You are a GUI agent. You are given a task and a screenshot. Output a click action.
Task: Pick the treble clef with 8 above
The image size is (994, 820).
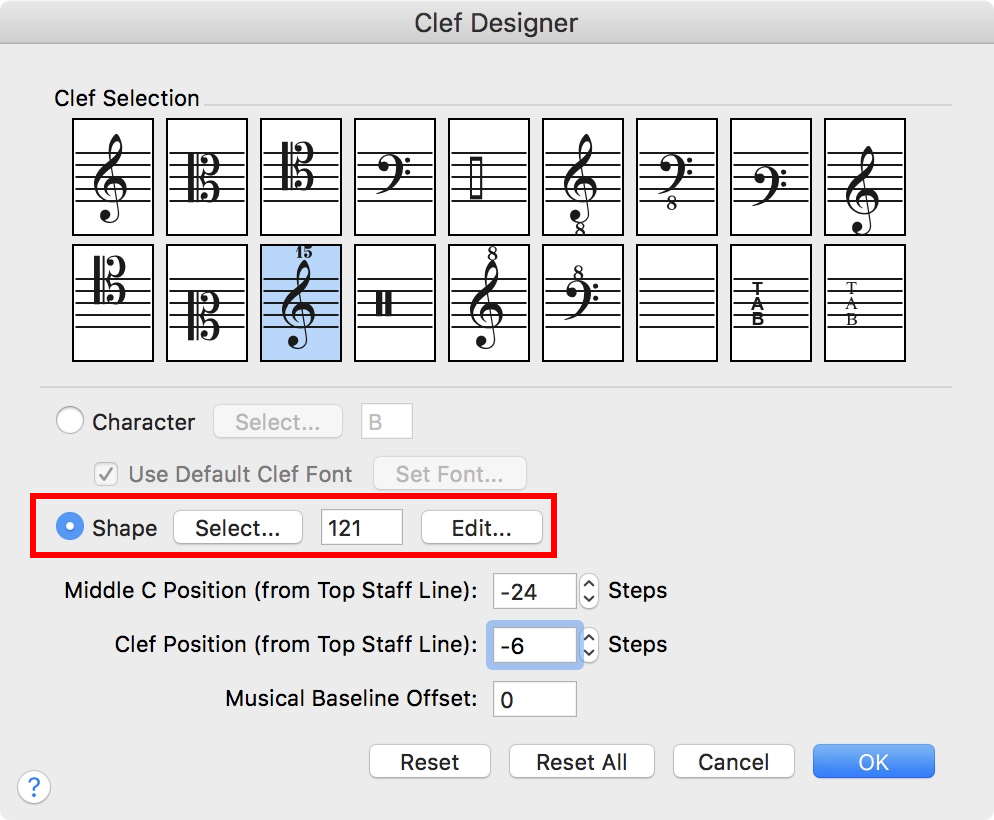click(488, 303)
